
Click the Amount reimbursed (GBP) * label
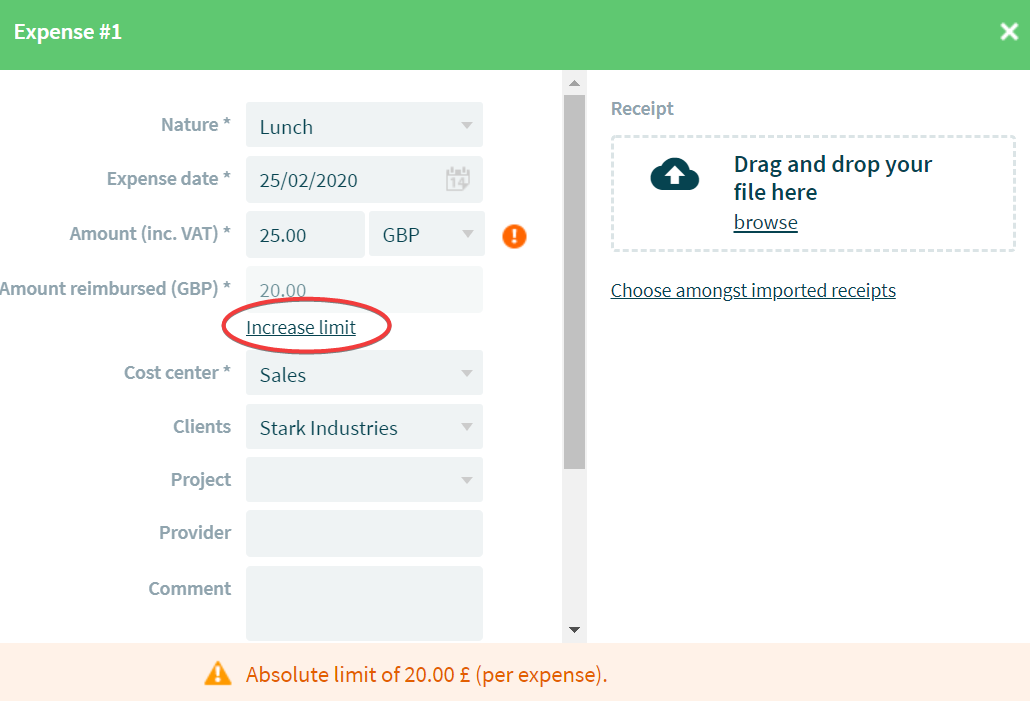pyautogui.click(x=116, y=288)
